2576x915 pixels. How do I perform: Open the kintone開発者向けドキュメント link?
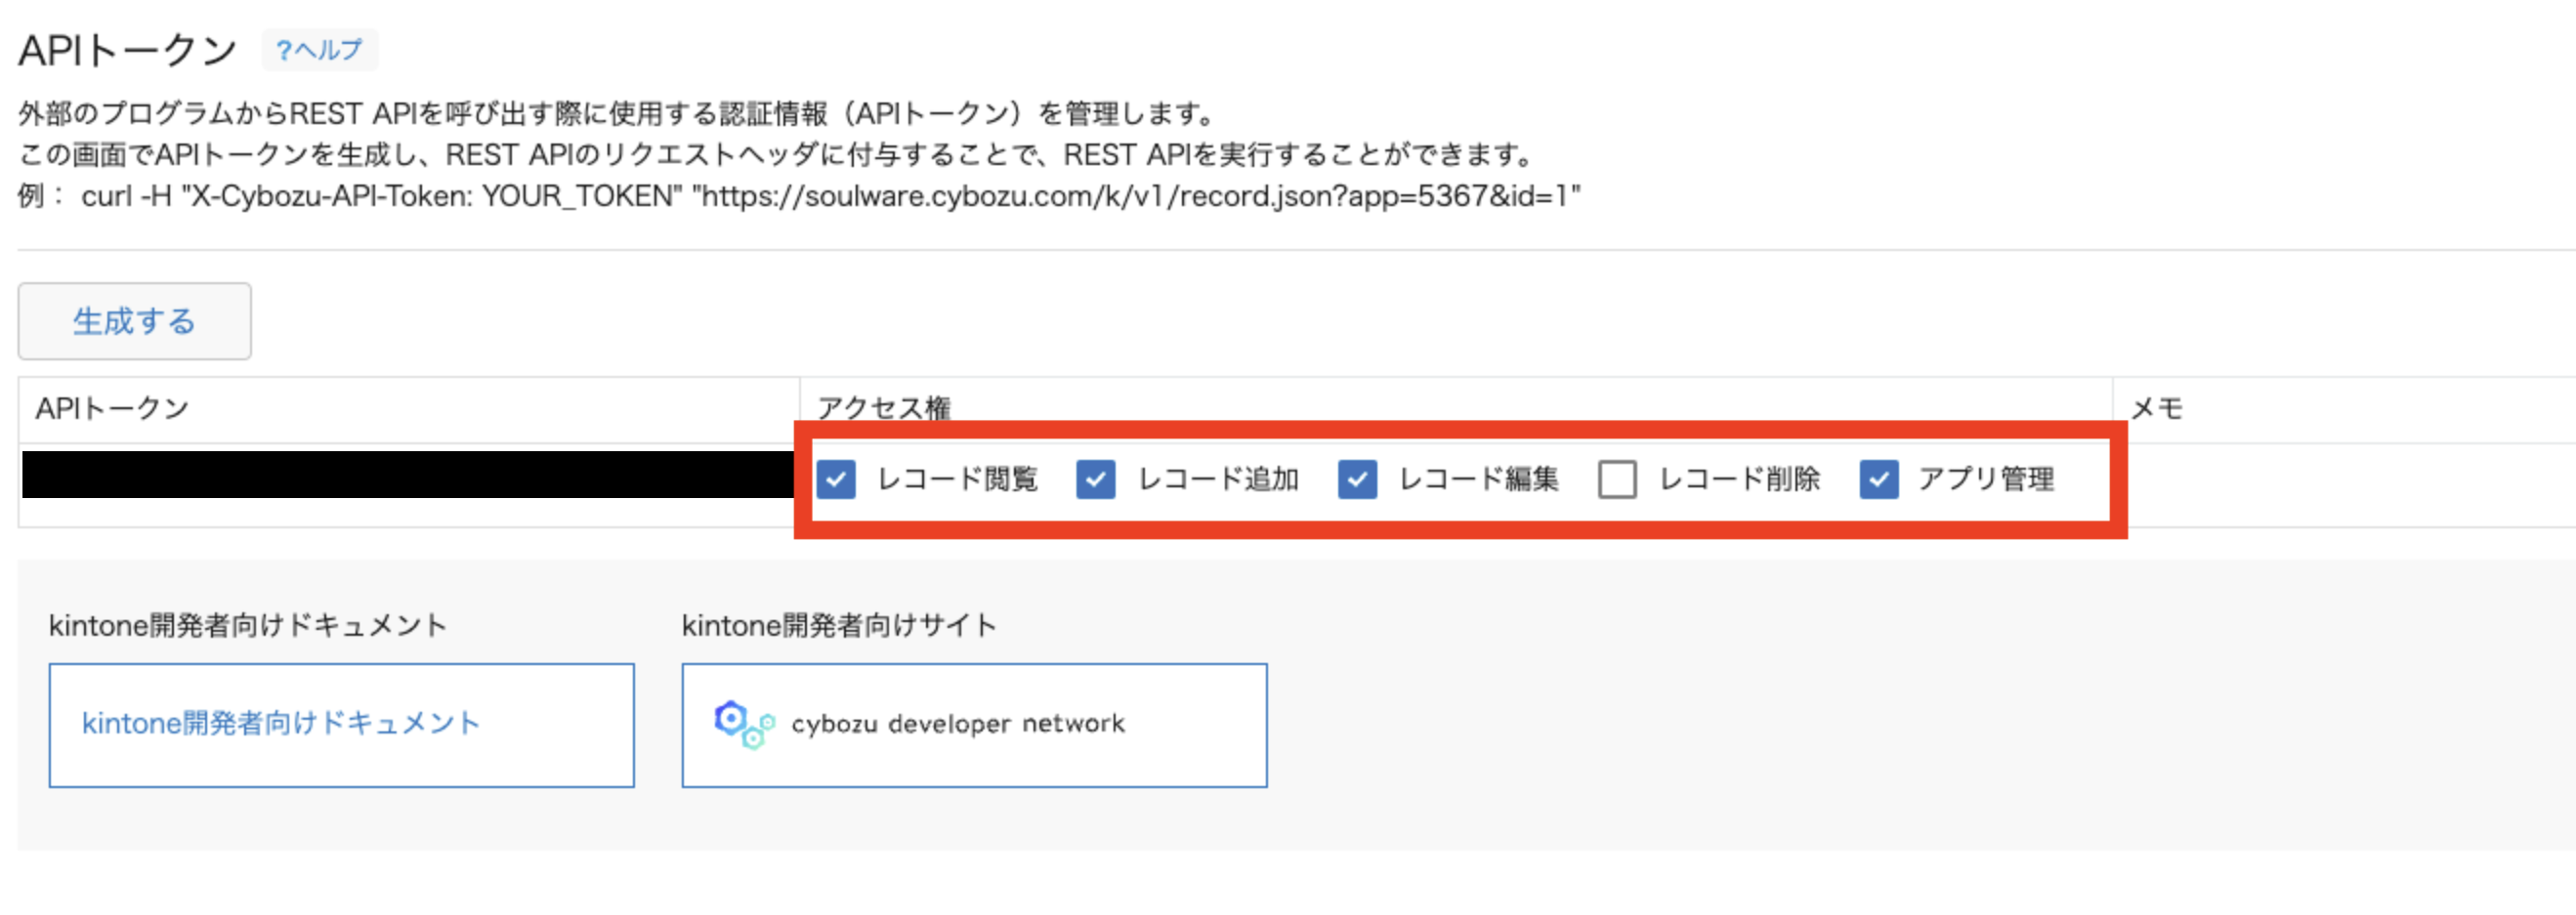(283, 724)
